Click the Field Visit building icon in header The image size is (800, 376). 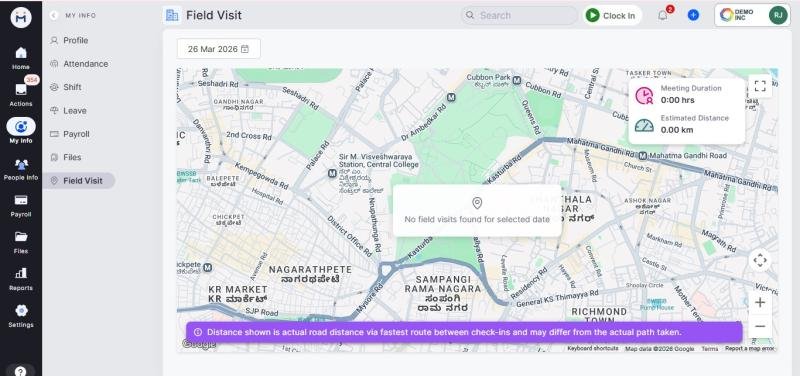point(172,15)
